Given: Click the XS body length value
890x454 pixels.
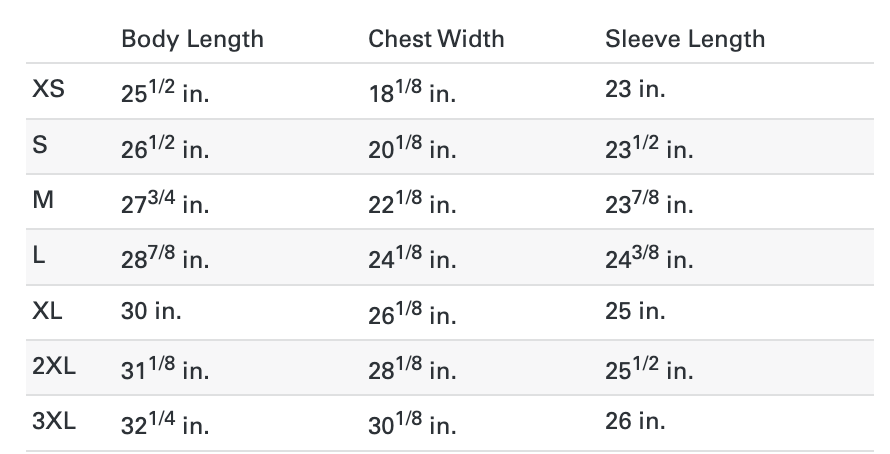Looking at the screenshot, I should [165, 92].
